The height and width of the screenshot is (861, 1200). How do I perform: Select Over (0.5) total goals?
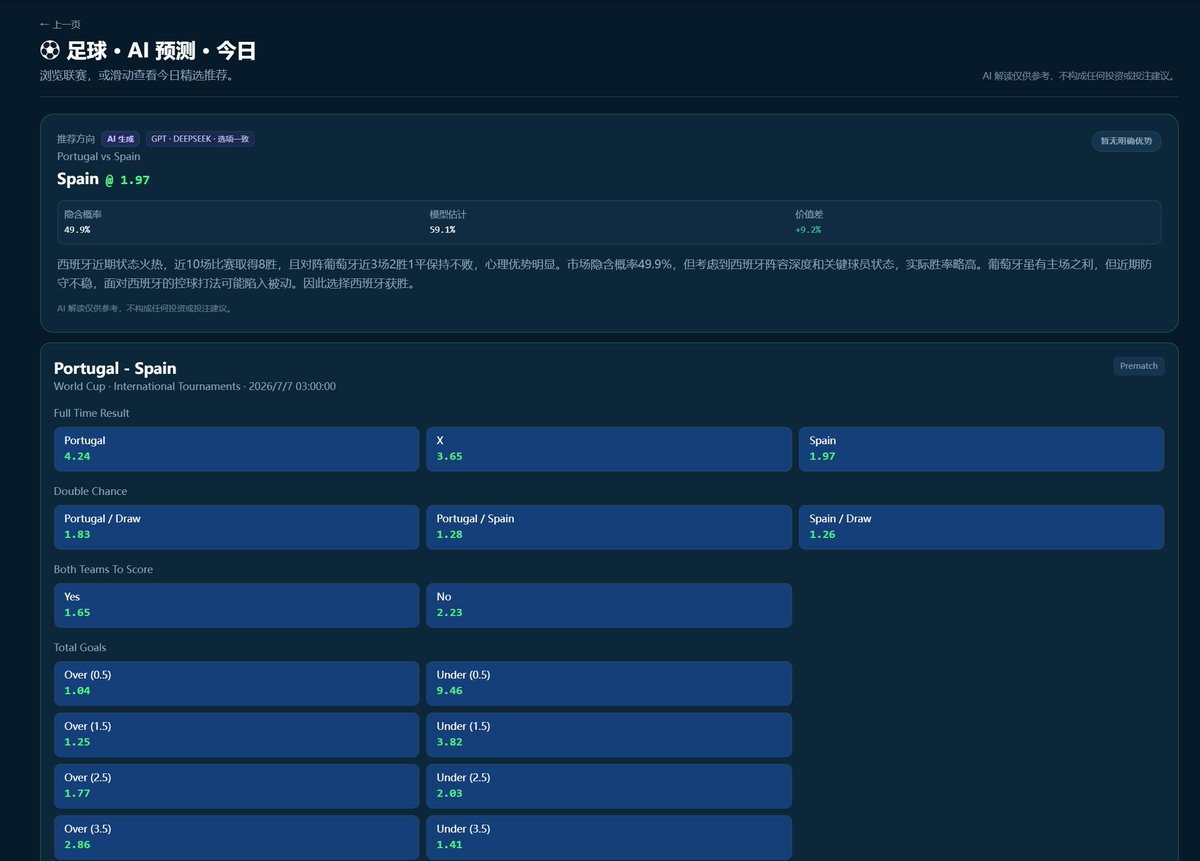pyautogui.click(x=236, y=683)
